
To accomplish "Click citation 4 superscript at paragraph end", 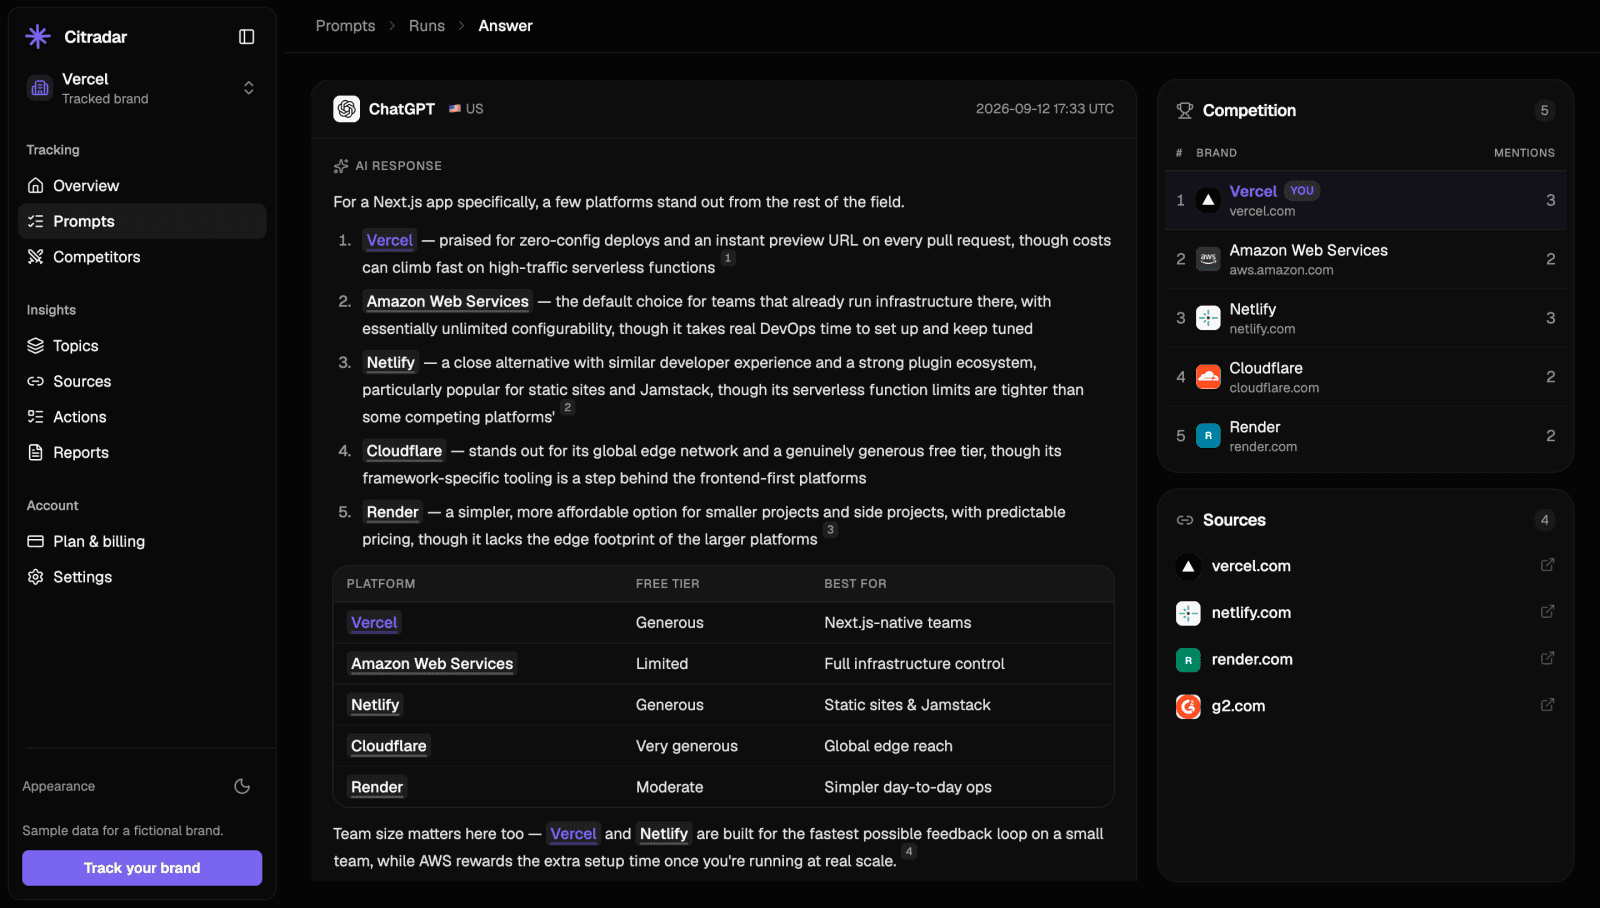I will [909, 852].
